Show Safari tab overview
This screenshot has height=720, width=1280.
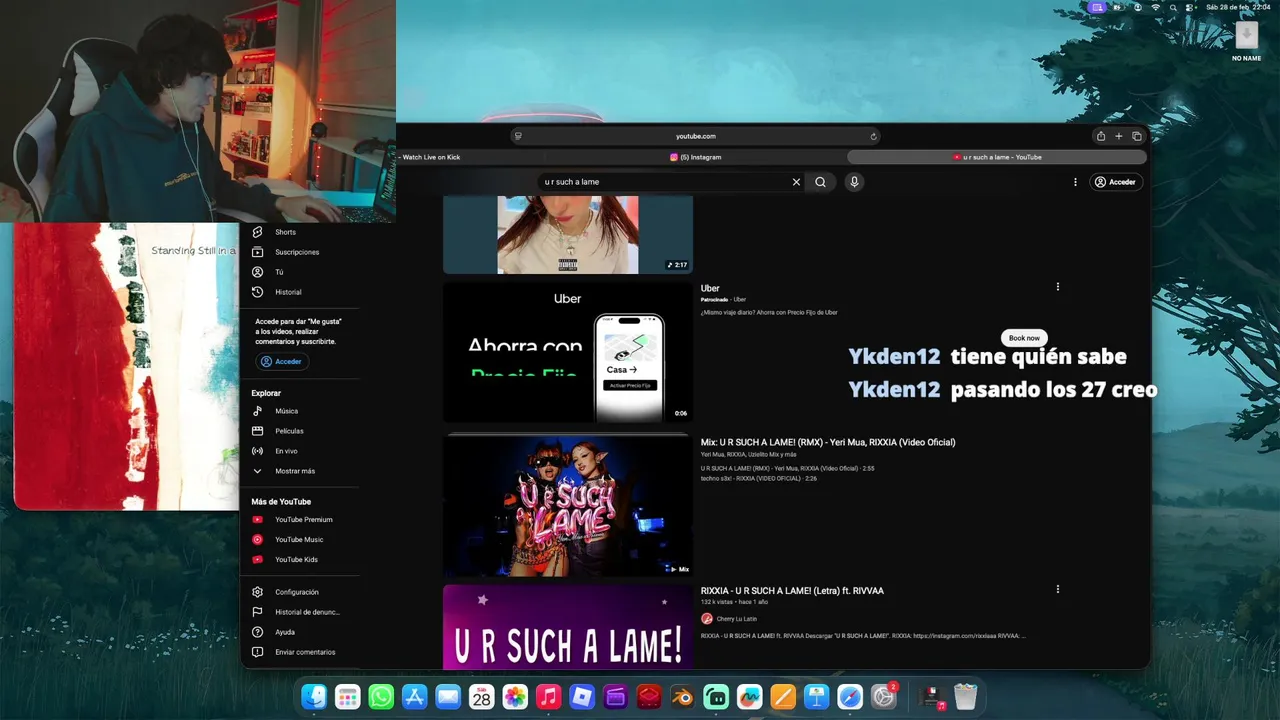coord(1137,136)
